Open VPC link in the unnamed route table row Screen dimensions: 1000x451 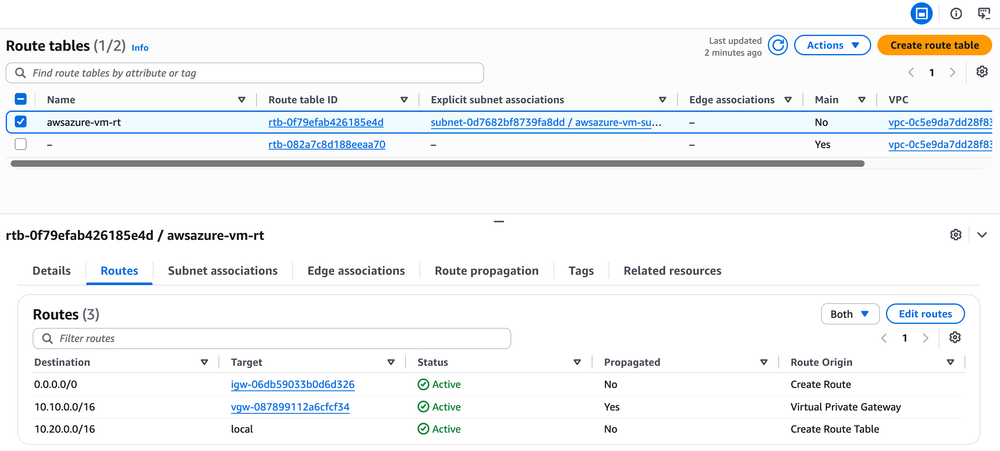[x=941, y=144]
